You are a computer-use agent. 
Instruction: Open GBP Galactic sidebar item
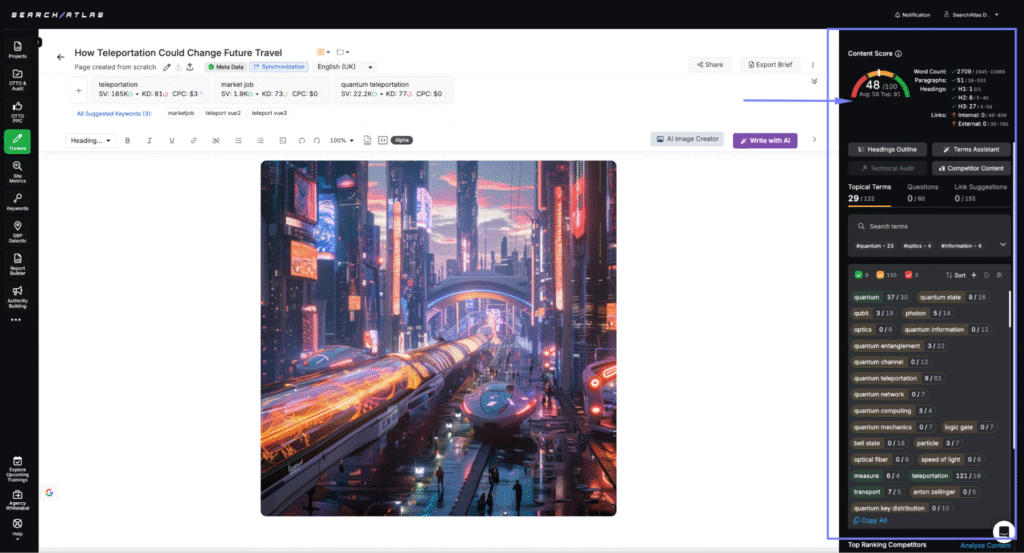point(18,232)
